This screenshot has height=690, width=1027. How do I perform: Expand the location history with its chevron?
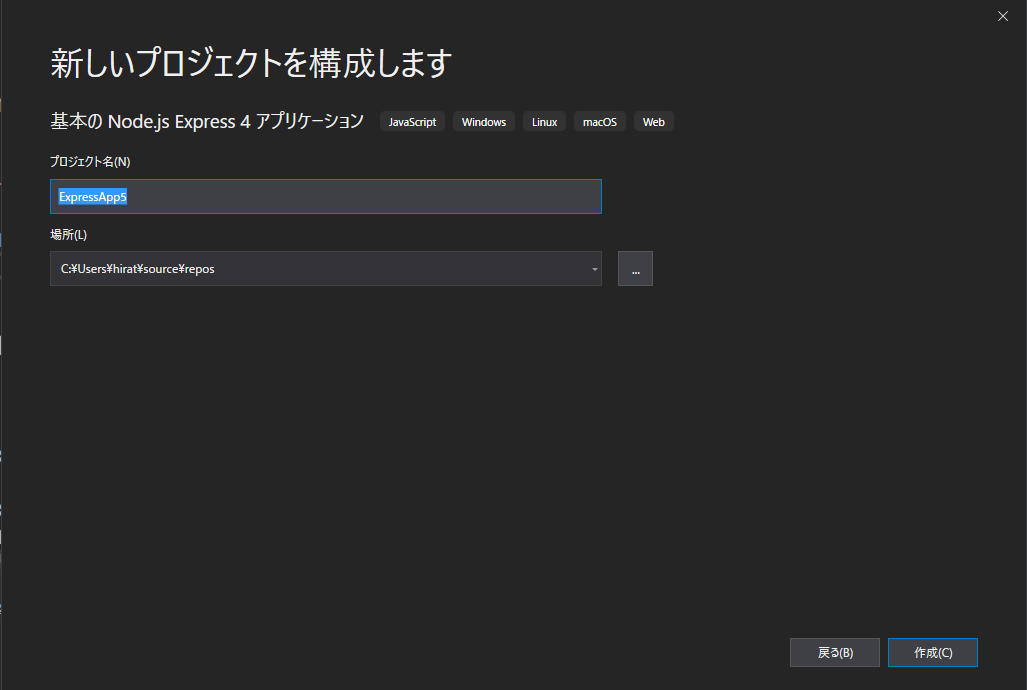[593, 268]
